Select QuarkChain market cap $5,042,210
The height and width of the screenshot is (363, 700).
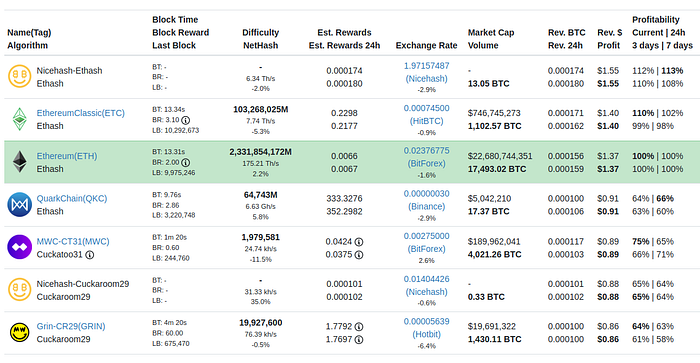pyautogui.click(x=489, y=198)
